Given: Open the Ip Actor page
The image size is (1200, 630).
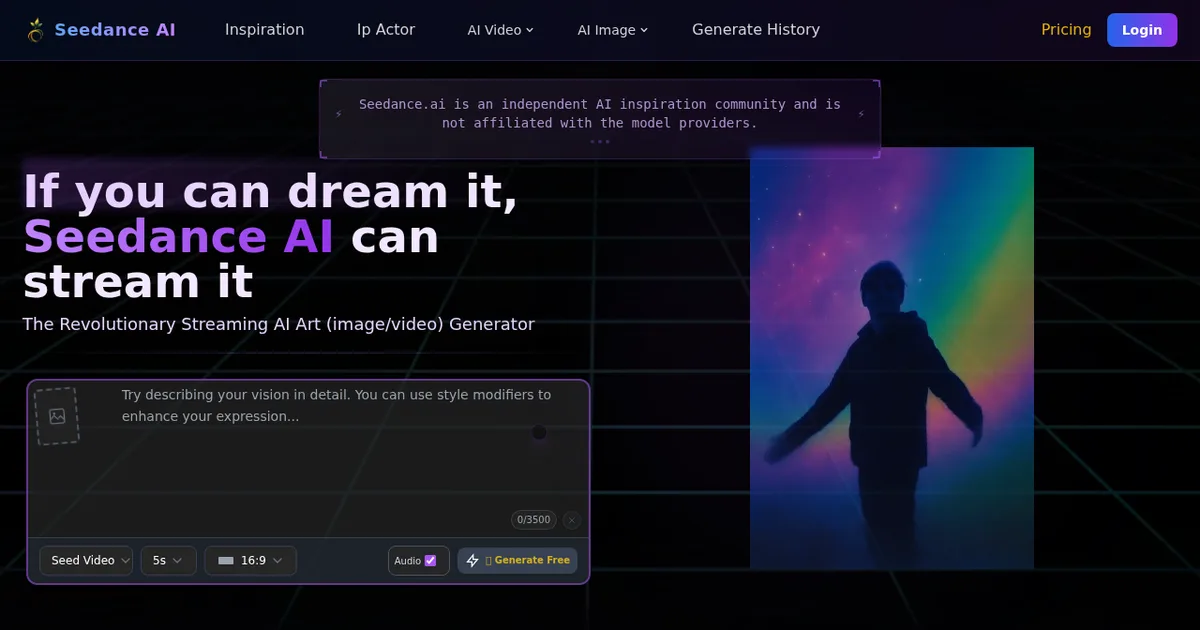Looking at the screenshot, I should pyautogui.click(x=386, y=30).
